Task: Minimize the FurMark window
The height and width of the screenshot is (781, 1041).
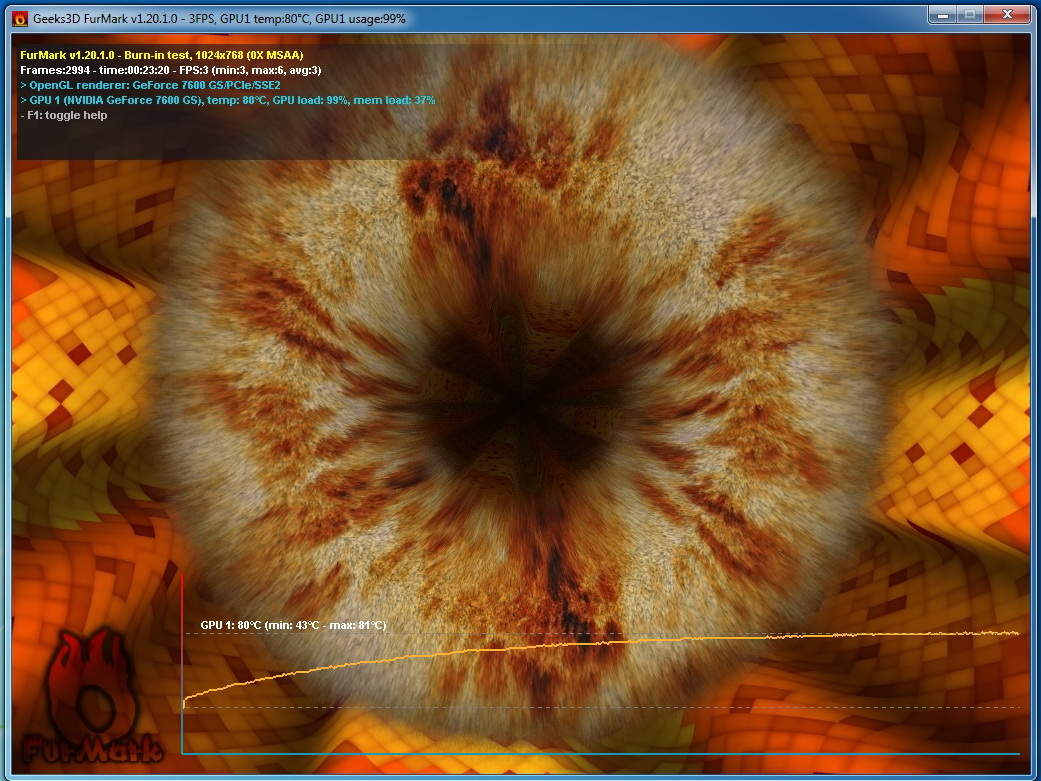Action: point(941,14)
